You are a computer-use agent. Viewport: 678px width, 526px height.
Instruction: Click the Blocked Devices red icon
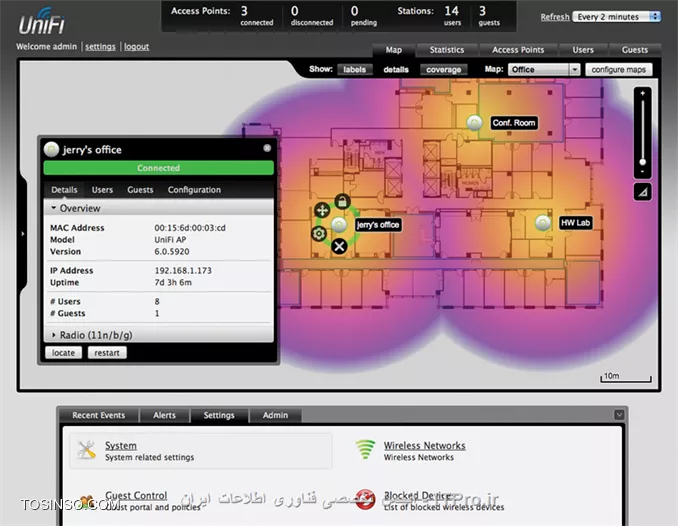point(365,500)
